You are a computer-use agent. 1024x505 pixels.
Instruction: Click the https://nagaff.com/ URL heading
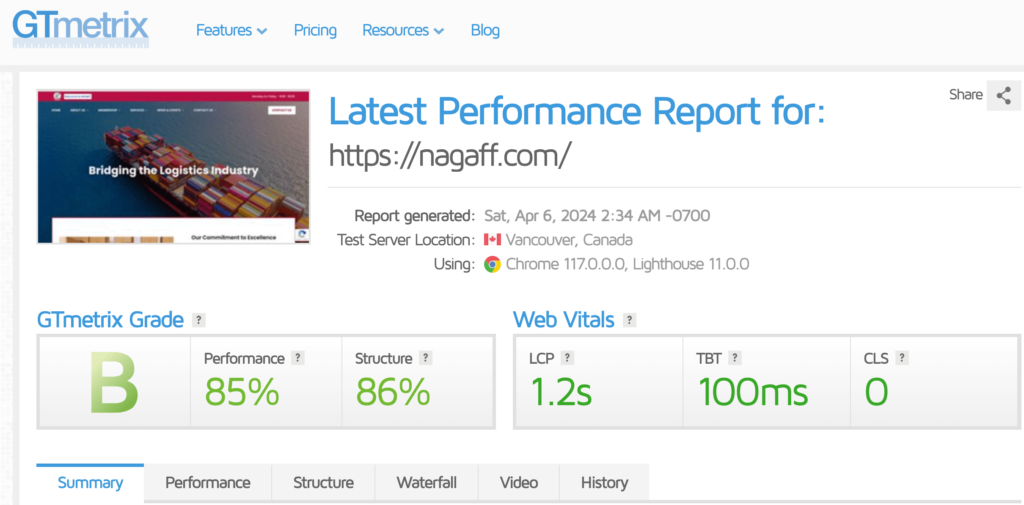point(450,154)
